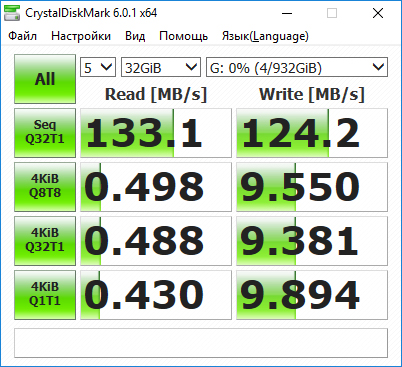This screenshot has width=402, height=367.
Task: Click the CrystalDiskMark app icon in title bar
Action: coord(12,13)
